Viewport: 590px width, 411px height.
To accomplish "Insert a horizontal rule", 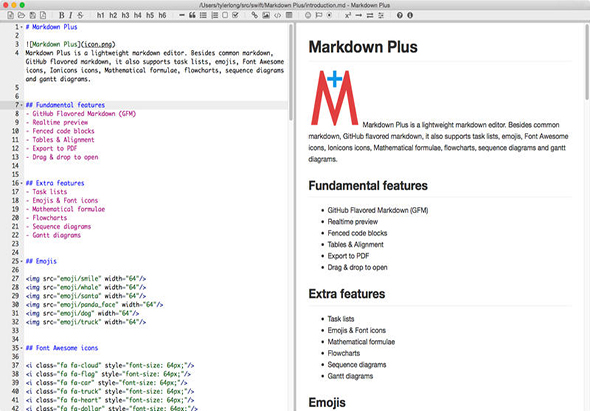I will click(182, 15).
